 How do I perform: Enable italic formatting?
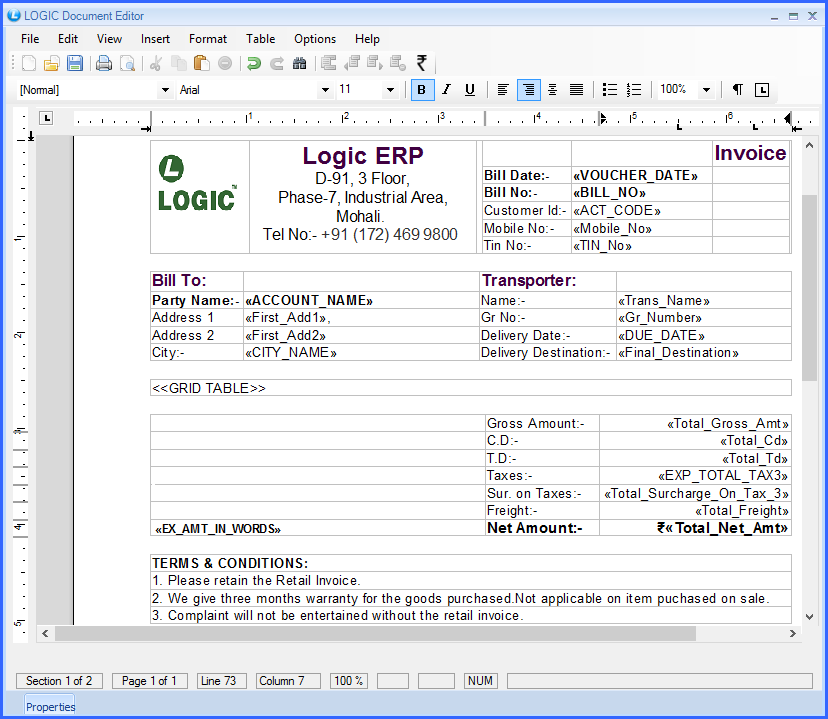pyautogui.click(x=446, y=89)
